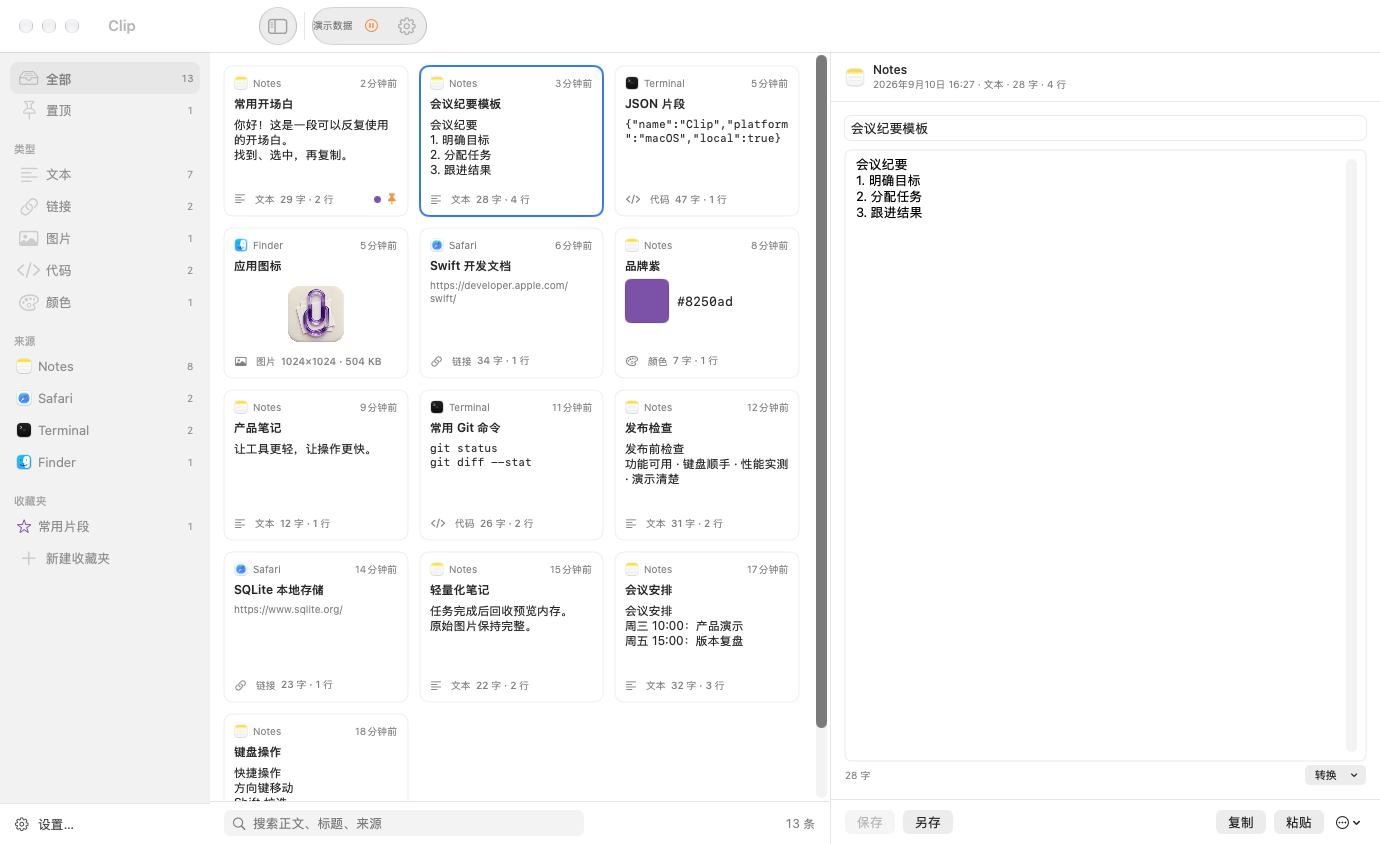Select the SQLite 本地存储 card title
The height and width of the screenshot is (844, 1380).
[x=279, y=590]
